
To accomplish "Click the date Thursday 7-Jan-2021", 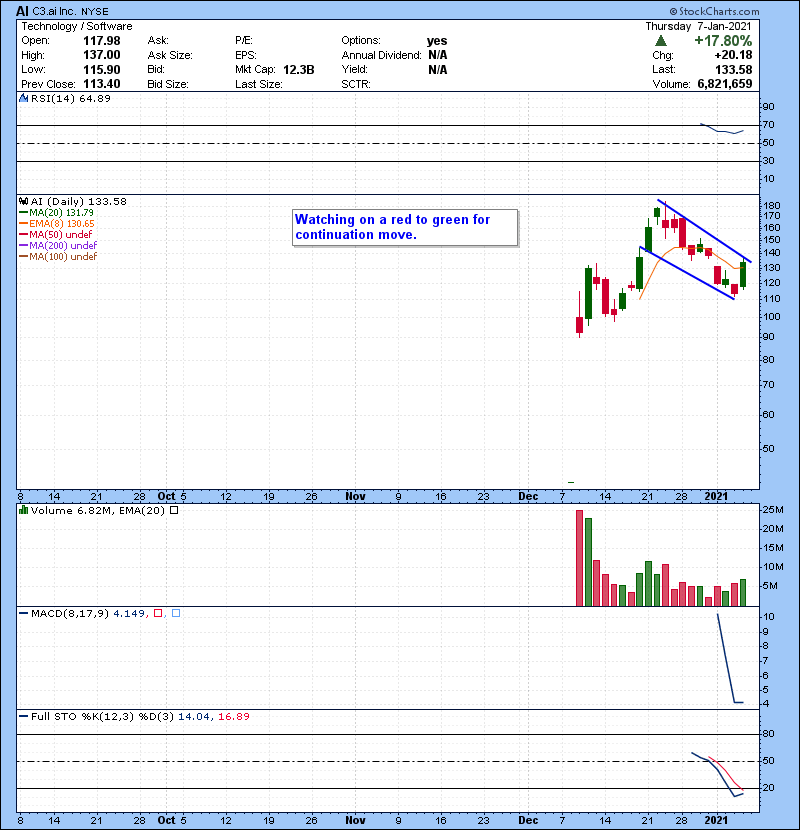I will pyautogui.click(x=698, y=26).
